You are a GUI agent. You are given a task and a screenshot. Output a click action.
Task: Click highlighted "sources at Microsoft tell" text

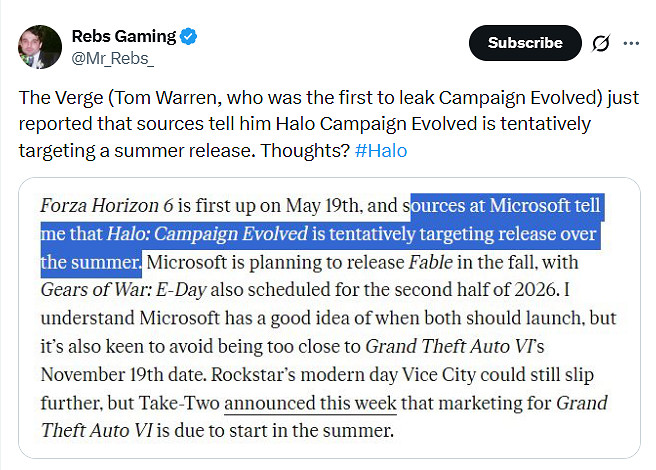(507, 207)
